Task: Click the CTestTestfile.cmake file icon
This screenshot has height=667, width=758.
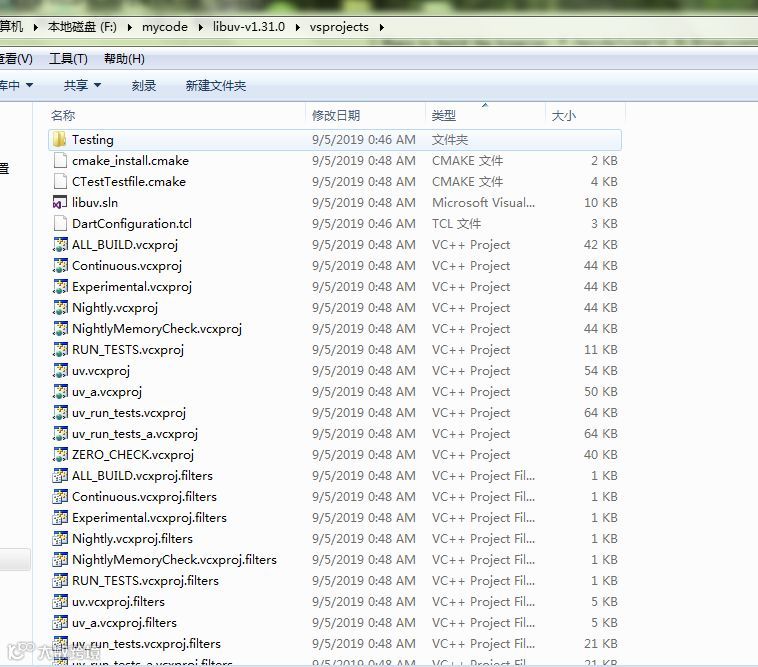Action: [60, 182]
